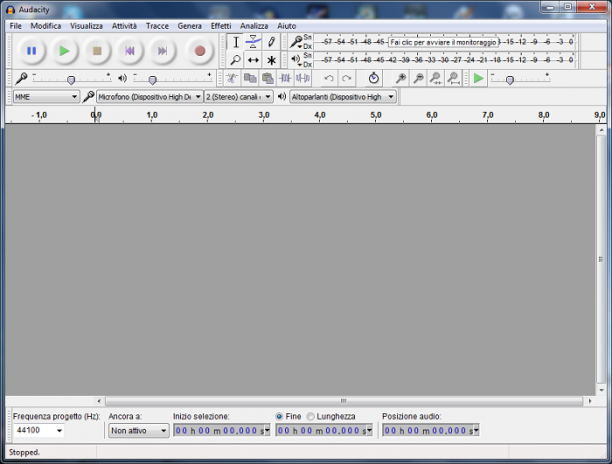Start playback with the green Play button
The width and height of the screenshot is (612, 464).
coord(64,51)
